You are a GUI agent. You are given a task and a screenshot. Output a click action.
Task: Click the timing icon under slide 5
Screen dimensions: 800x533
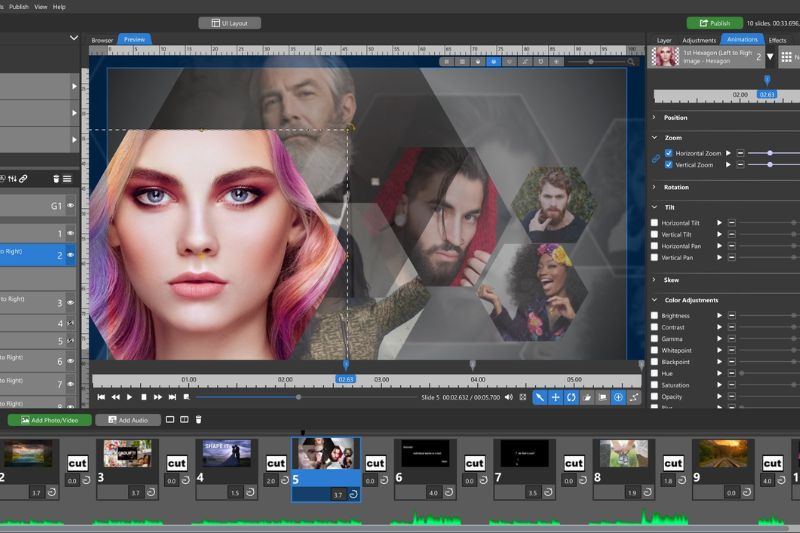[x=353, y=494]
